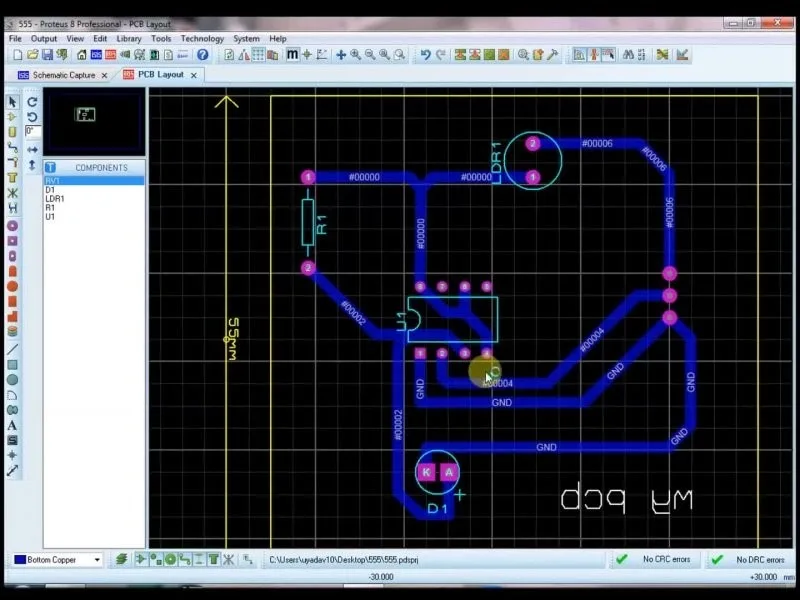The width and height of the screenshot is (800, 600).
Task: Select the Pad Stack tool
Action: point(12,331)
